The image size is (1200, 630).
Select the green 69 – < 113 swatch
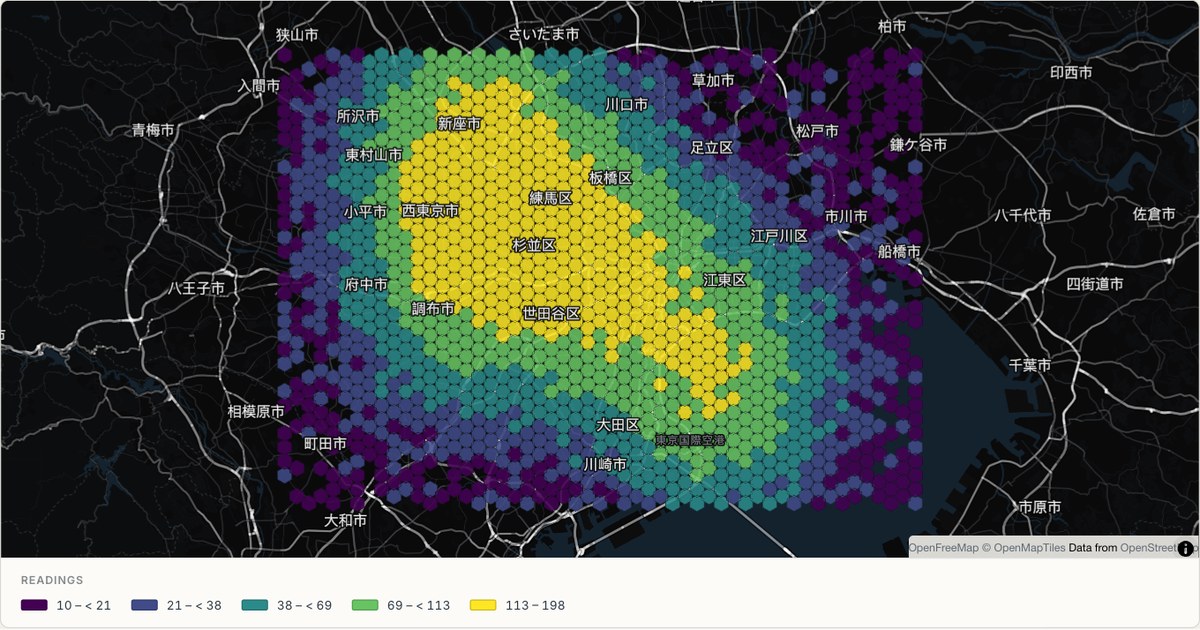[x=366, y=605]
